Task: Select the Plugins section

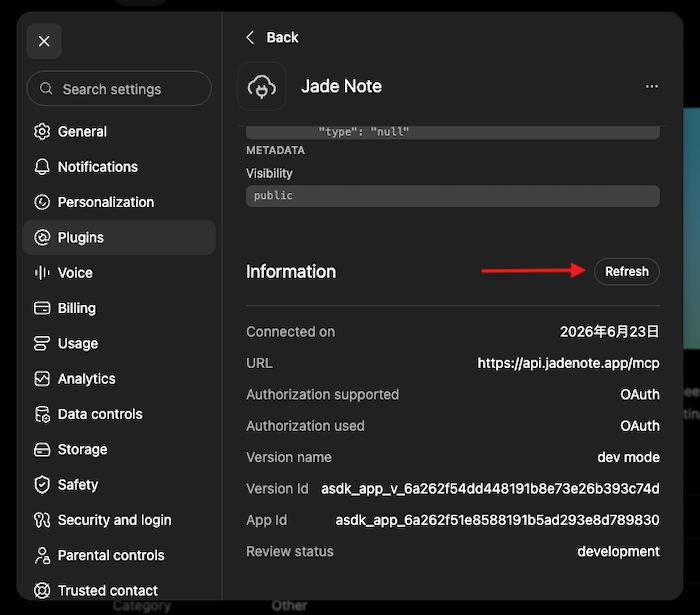Action: pos(119,237)
